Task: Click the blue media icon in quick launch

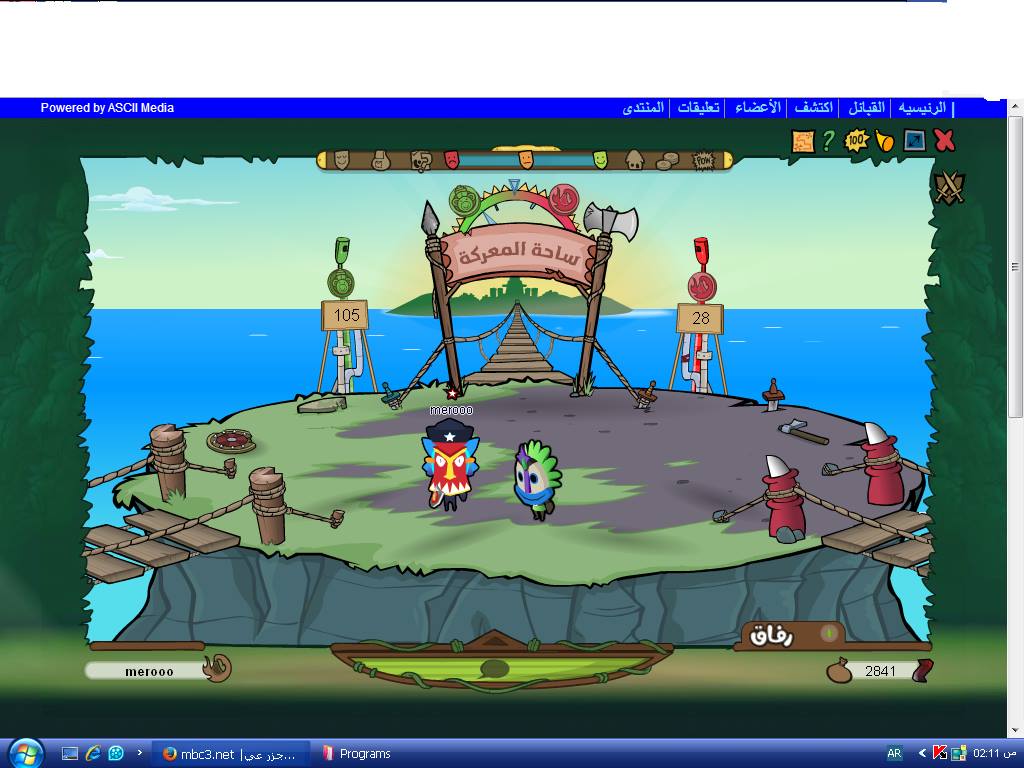Action: [116, 753]
